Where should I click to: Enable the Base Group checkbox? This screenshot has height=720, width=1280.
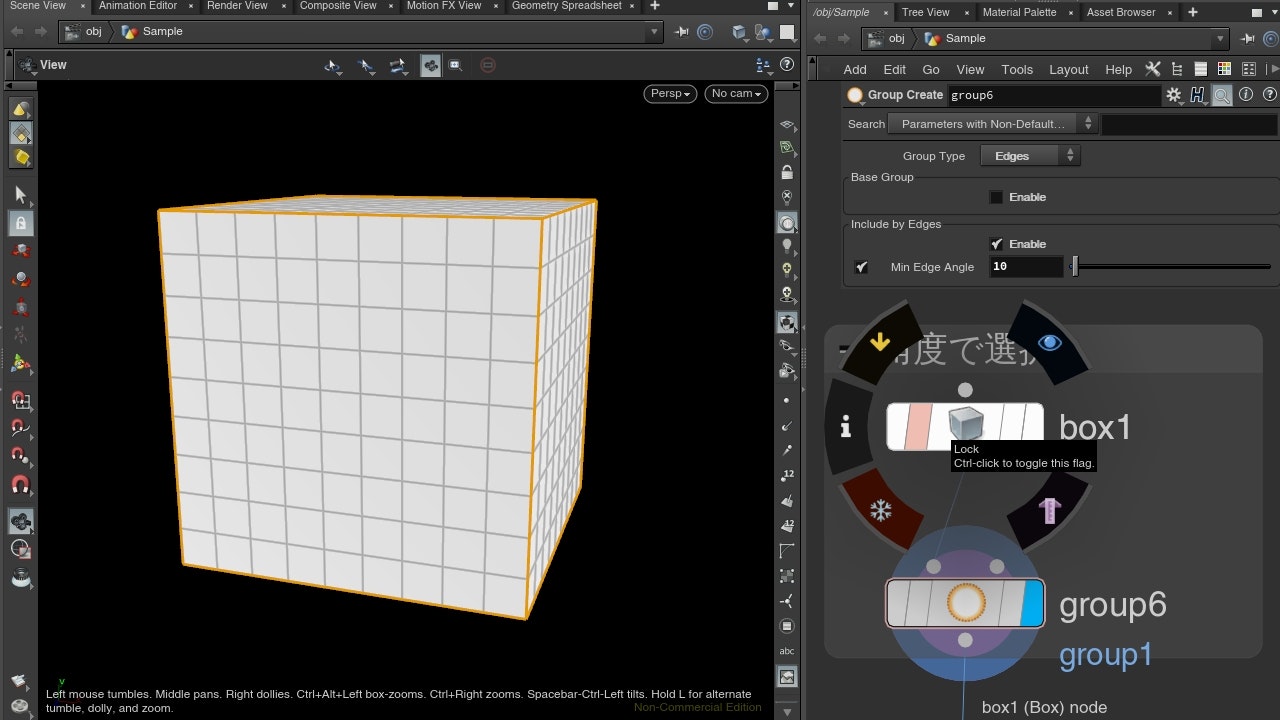tap(996, 197)
